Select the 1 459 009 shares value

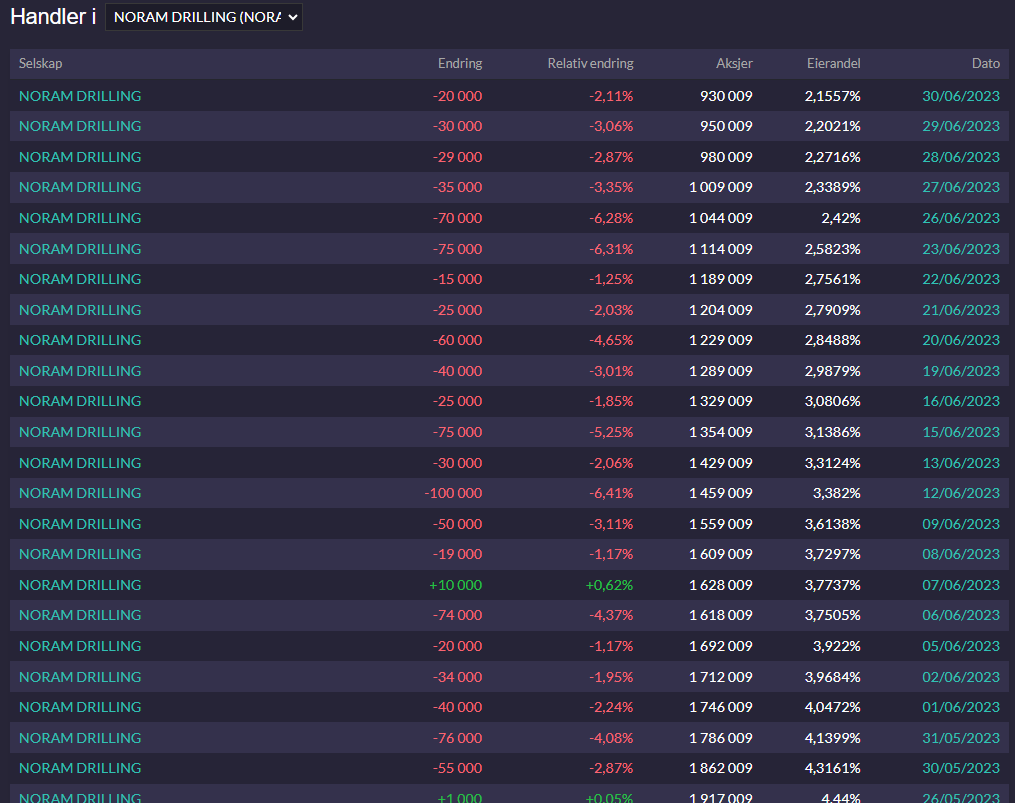(x=720, y=493)
